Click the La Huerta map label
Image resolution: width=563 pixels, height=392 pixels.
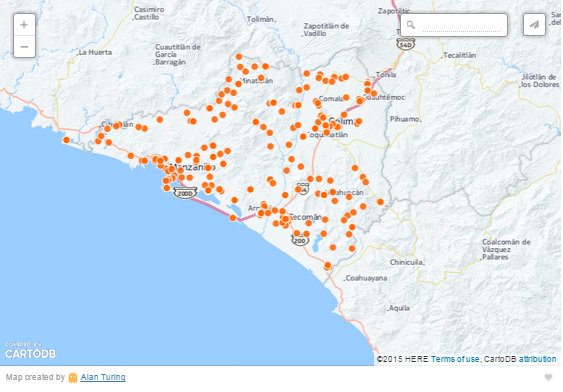(x=95, y=52)
